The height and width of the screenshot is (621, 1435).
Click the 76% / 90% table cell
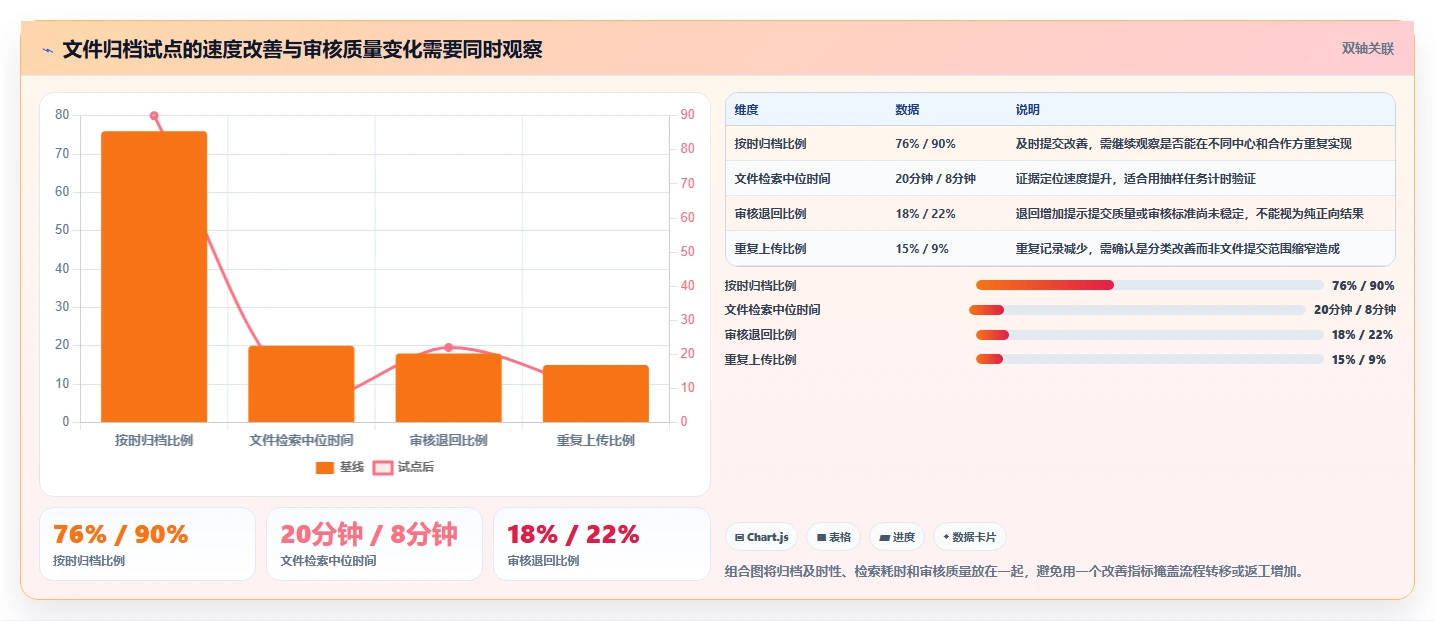[x=925, y=144]
